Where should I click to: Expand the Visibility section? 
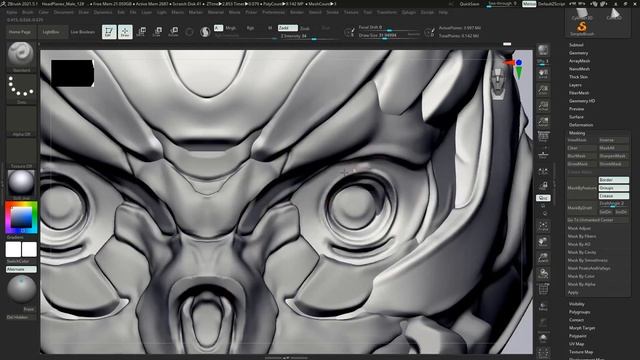576,304
